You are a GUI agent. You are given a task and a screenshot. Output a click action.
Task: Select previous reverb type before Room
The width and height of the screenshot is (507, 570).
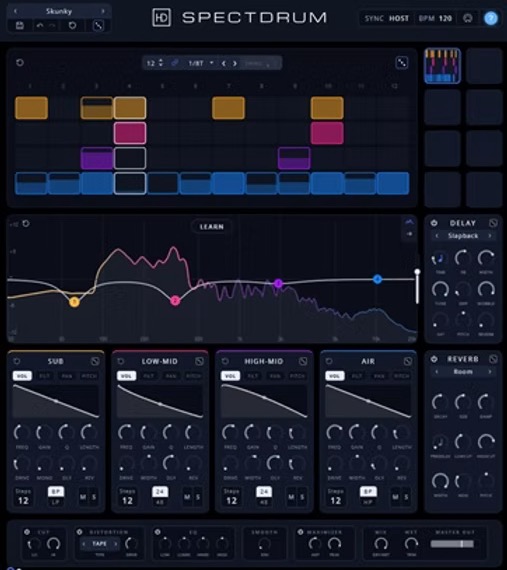437,372
